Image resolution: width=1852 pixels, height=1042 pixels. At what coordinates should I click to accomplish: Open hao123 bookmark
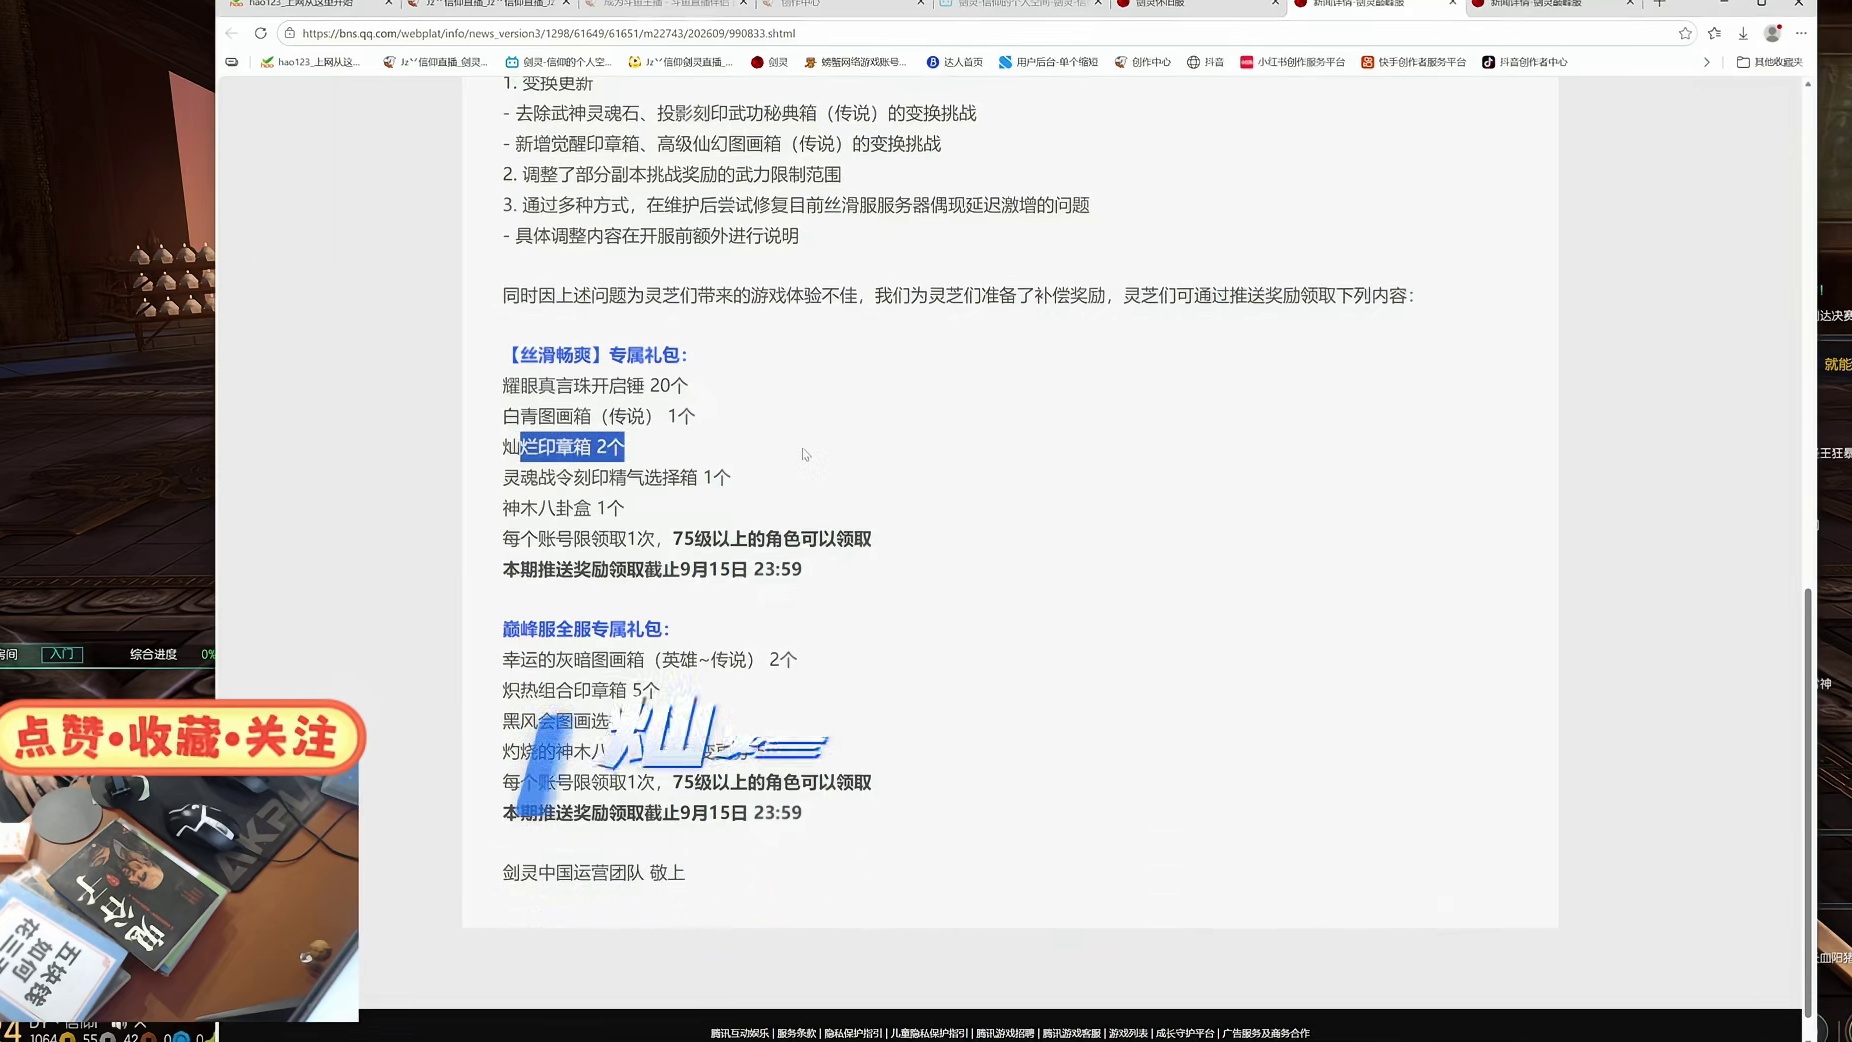click(x=310, y=62)
